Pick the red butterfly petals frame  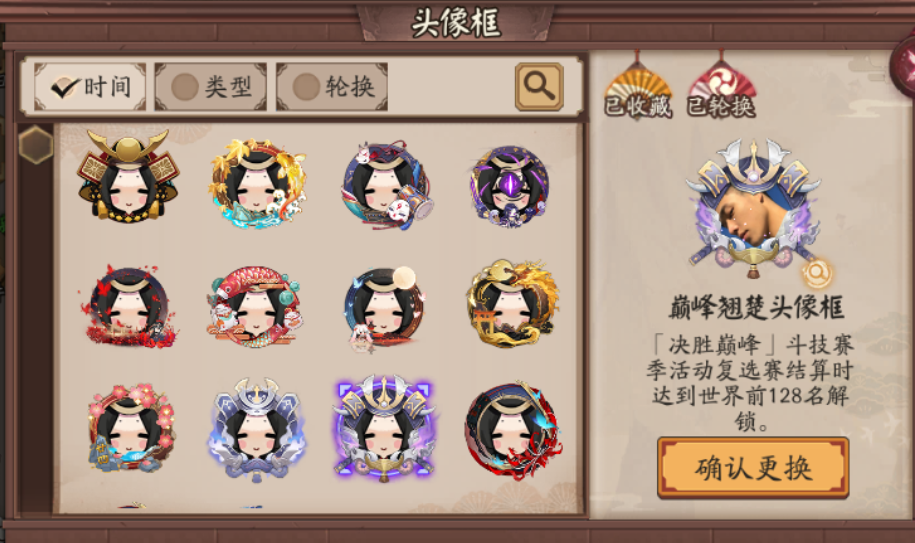(129, 307)
